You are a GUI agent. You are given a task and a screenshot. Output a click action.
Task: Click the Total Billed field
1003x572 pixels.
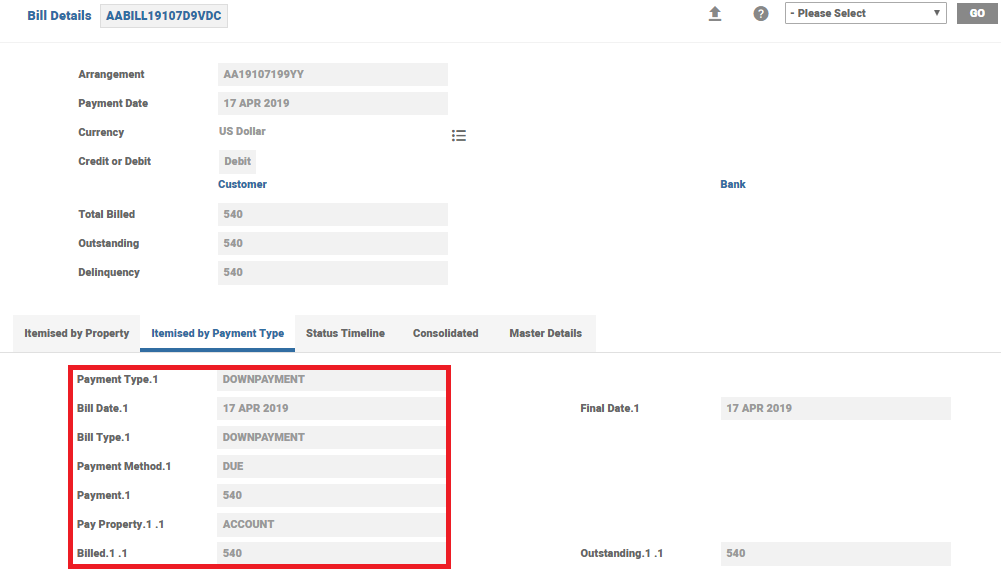coord(332,215)
